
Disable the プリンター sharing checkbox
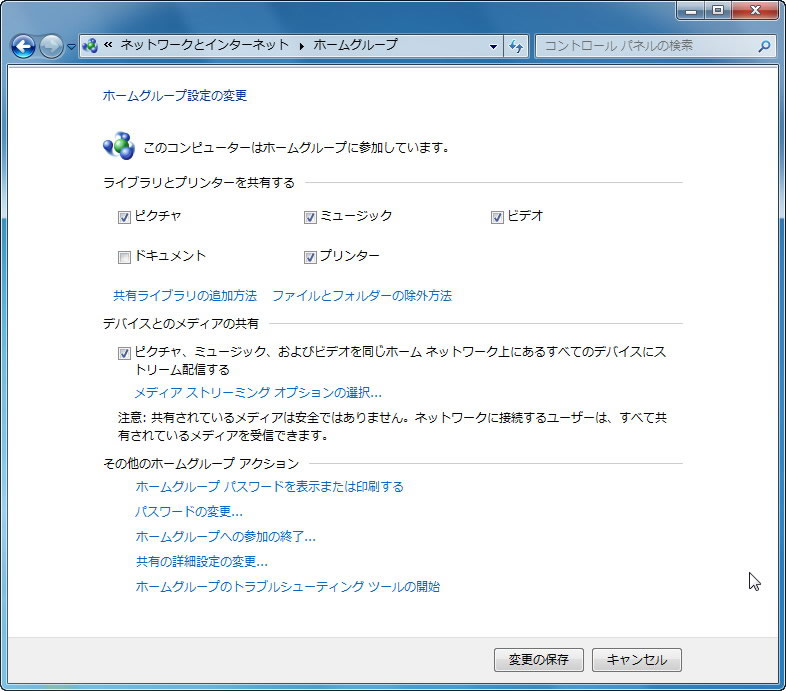pyautogui.click(x=311, y=257)
